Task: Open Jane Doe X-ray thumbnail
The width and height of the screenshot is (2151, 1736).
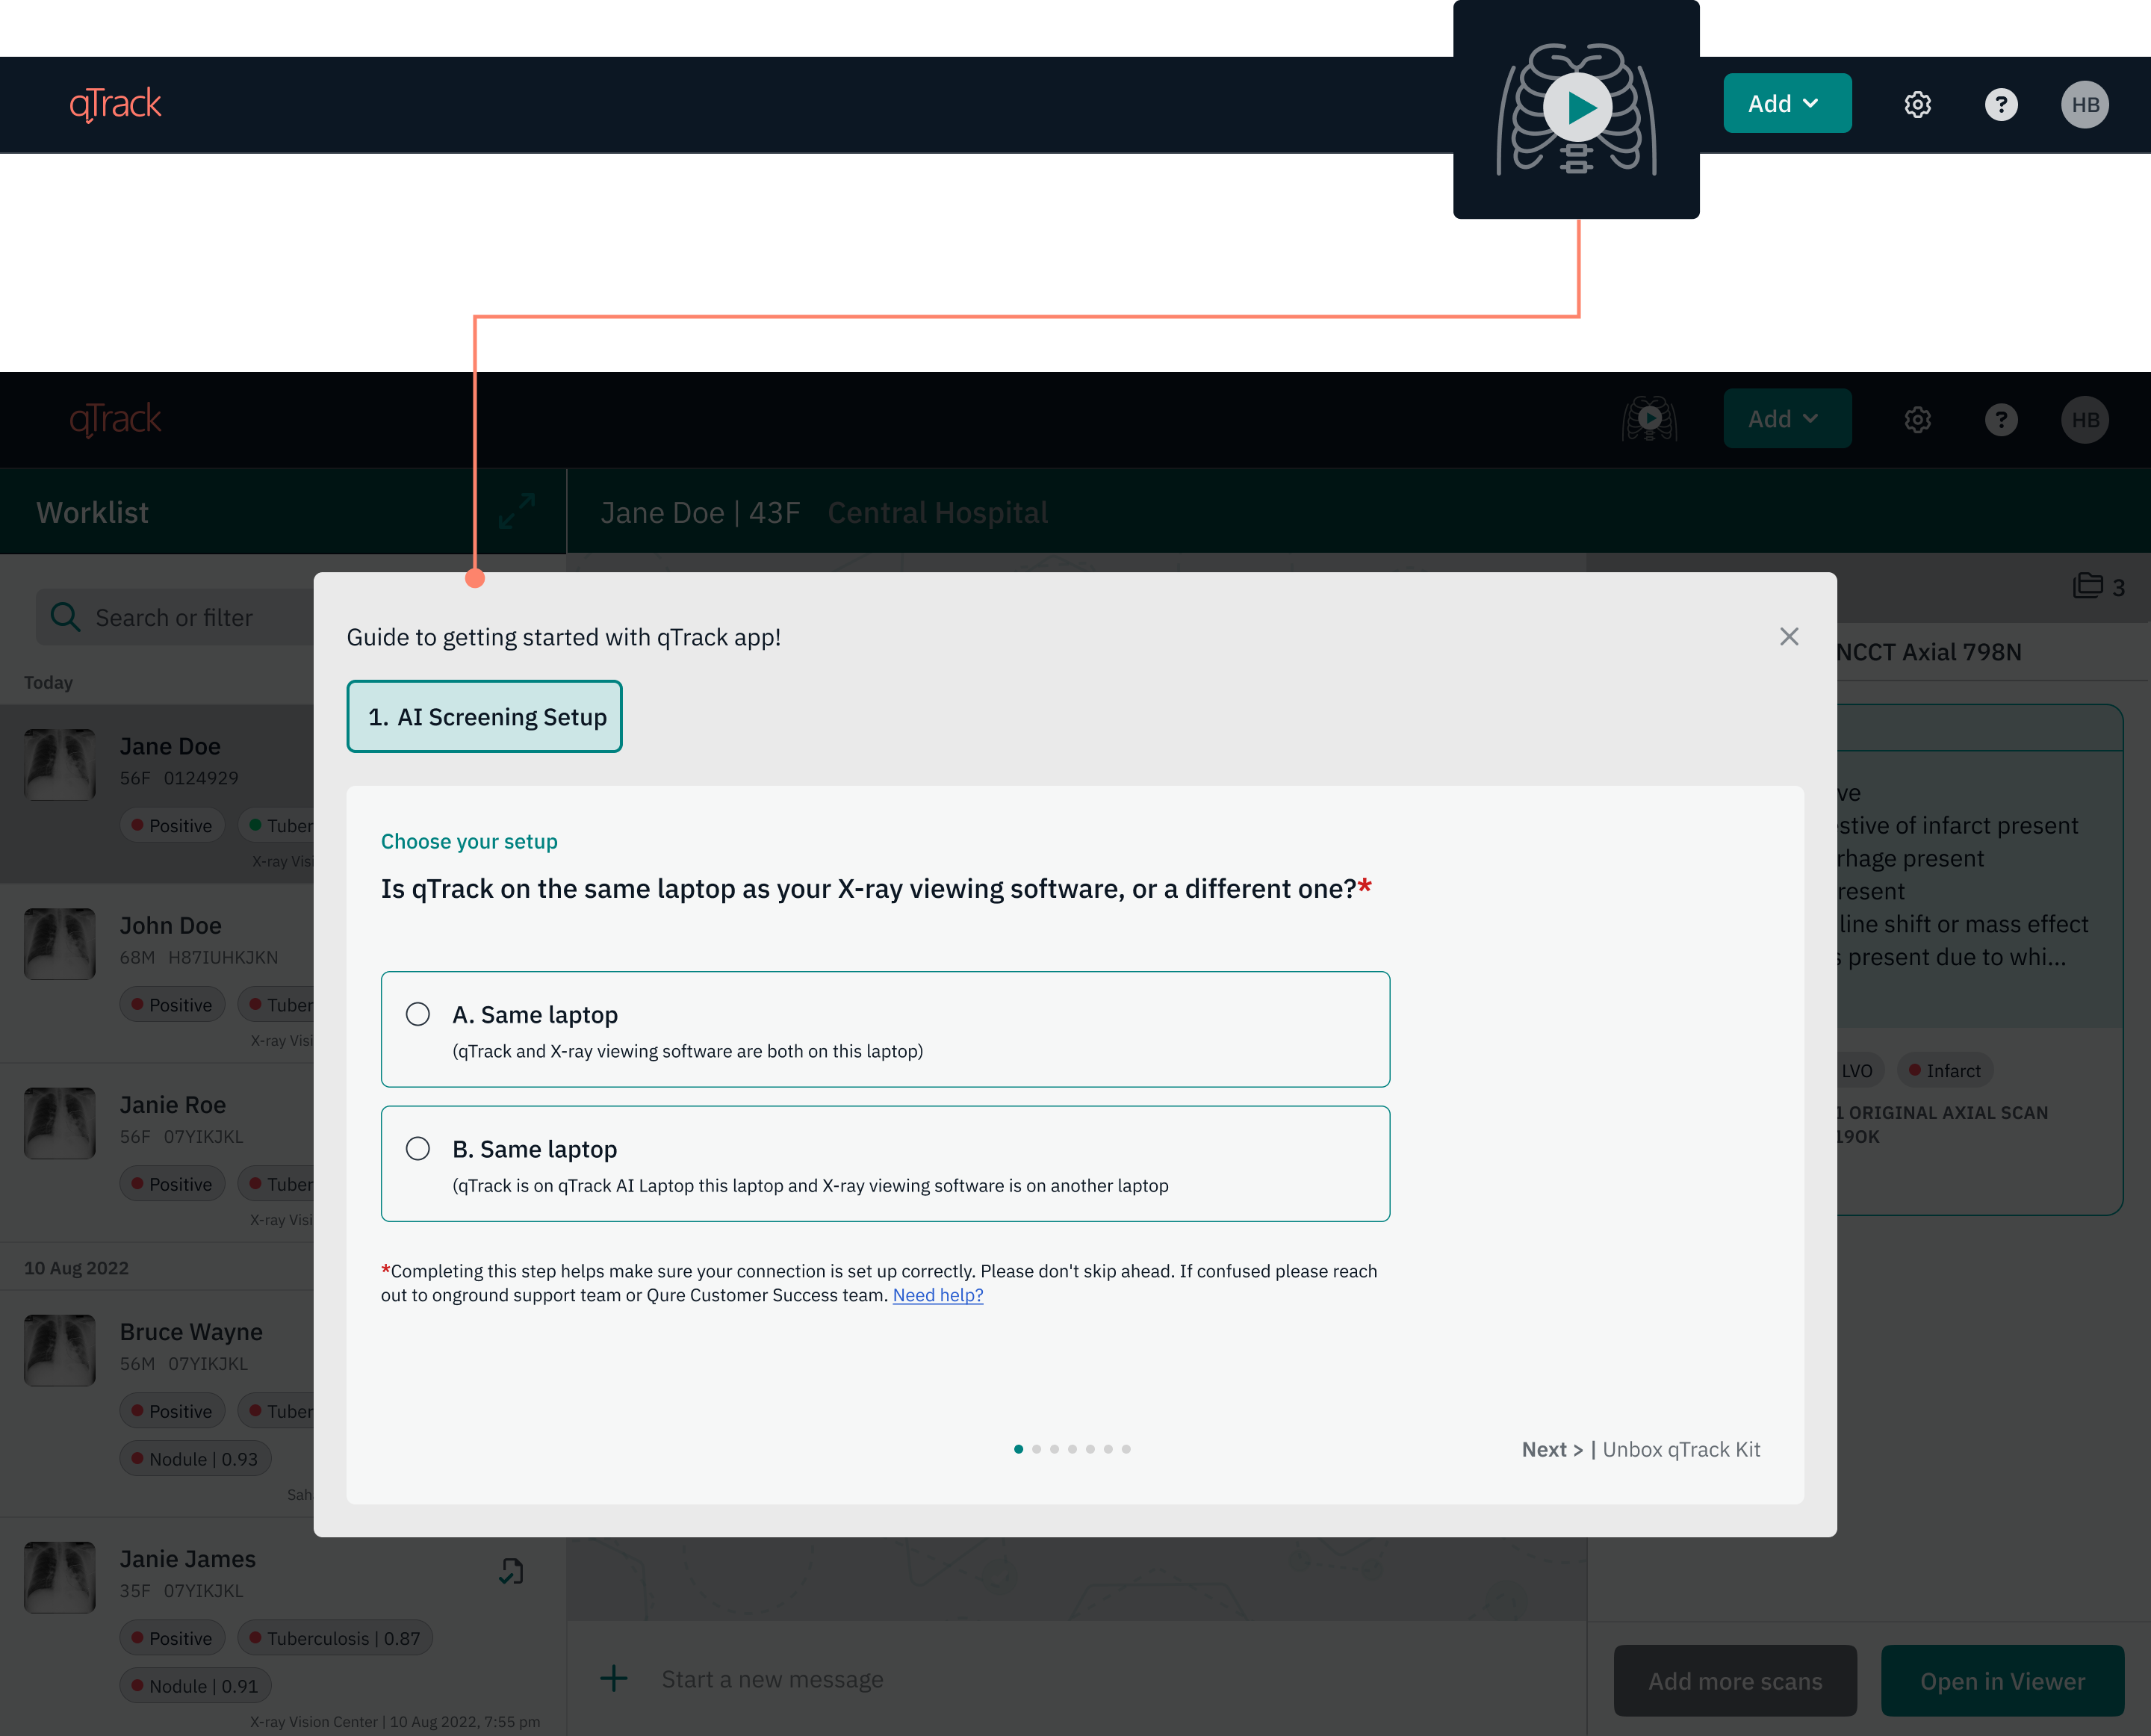Action: tap(60, 764)
